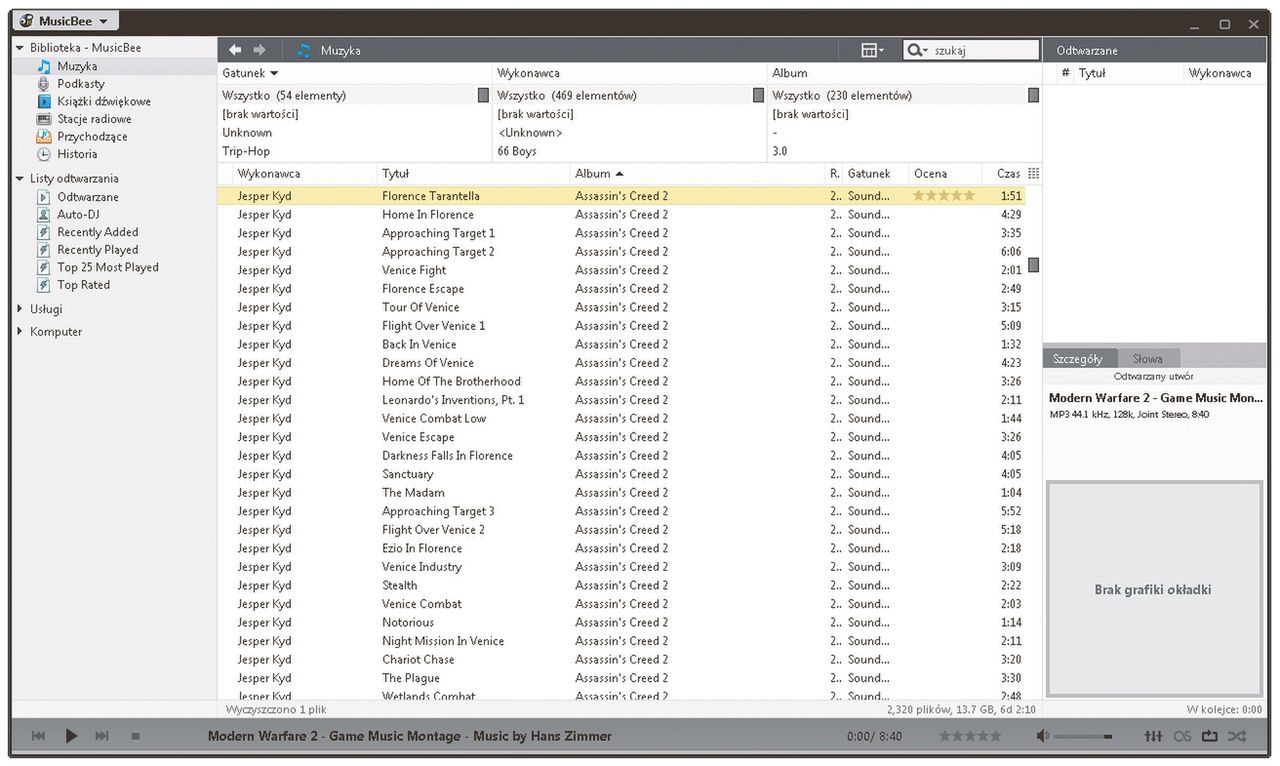Expand the Usługi section
The width and height of the screenshot is (1280, 766).
19,309
